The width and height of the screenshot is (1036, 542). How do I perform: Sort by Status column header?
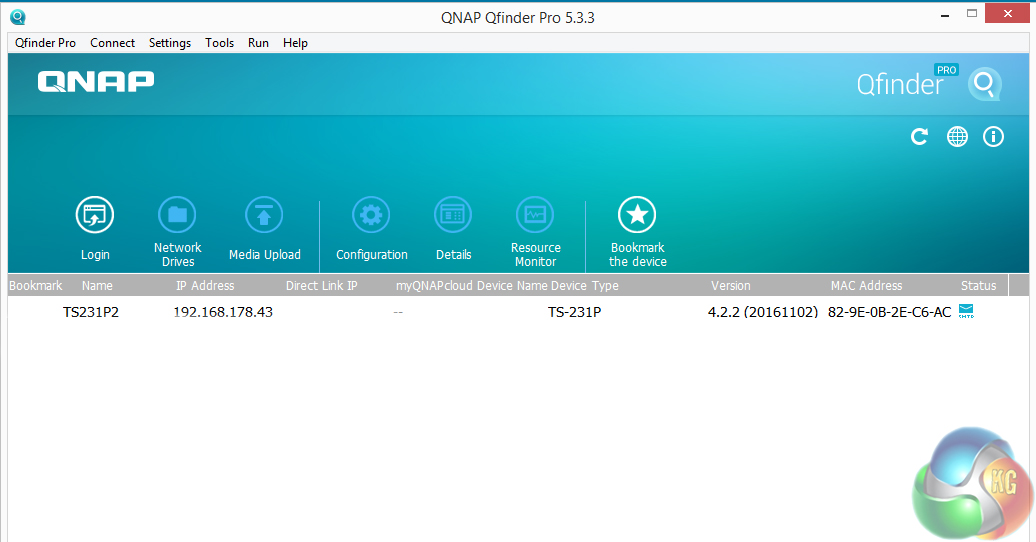click(979, 286)
